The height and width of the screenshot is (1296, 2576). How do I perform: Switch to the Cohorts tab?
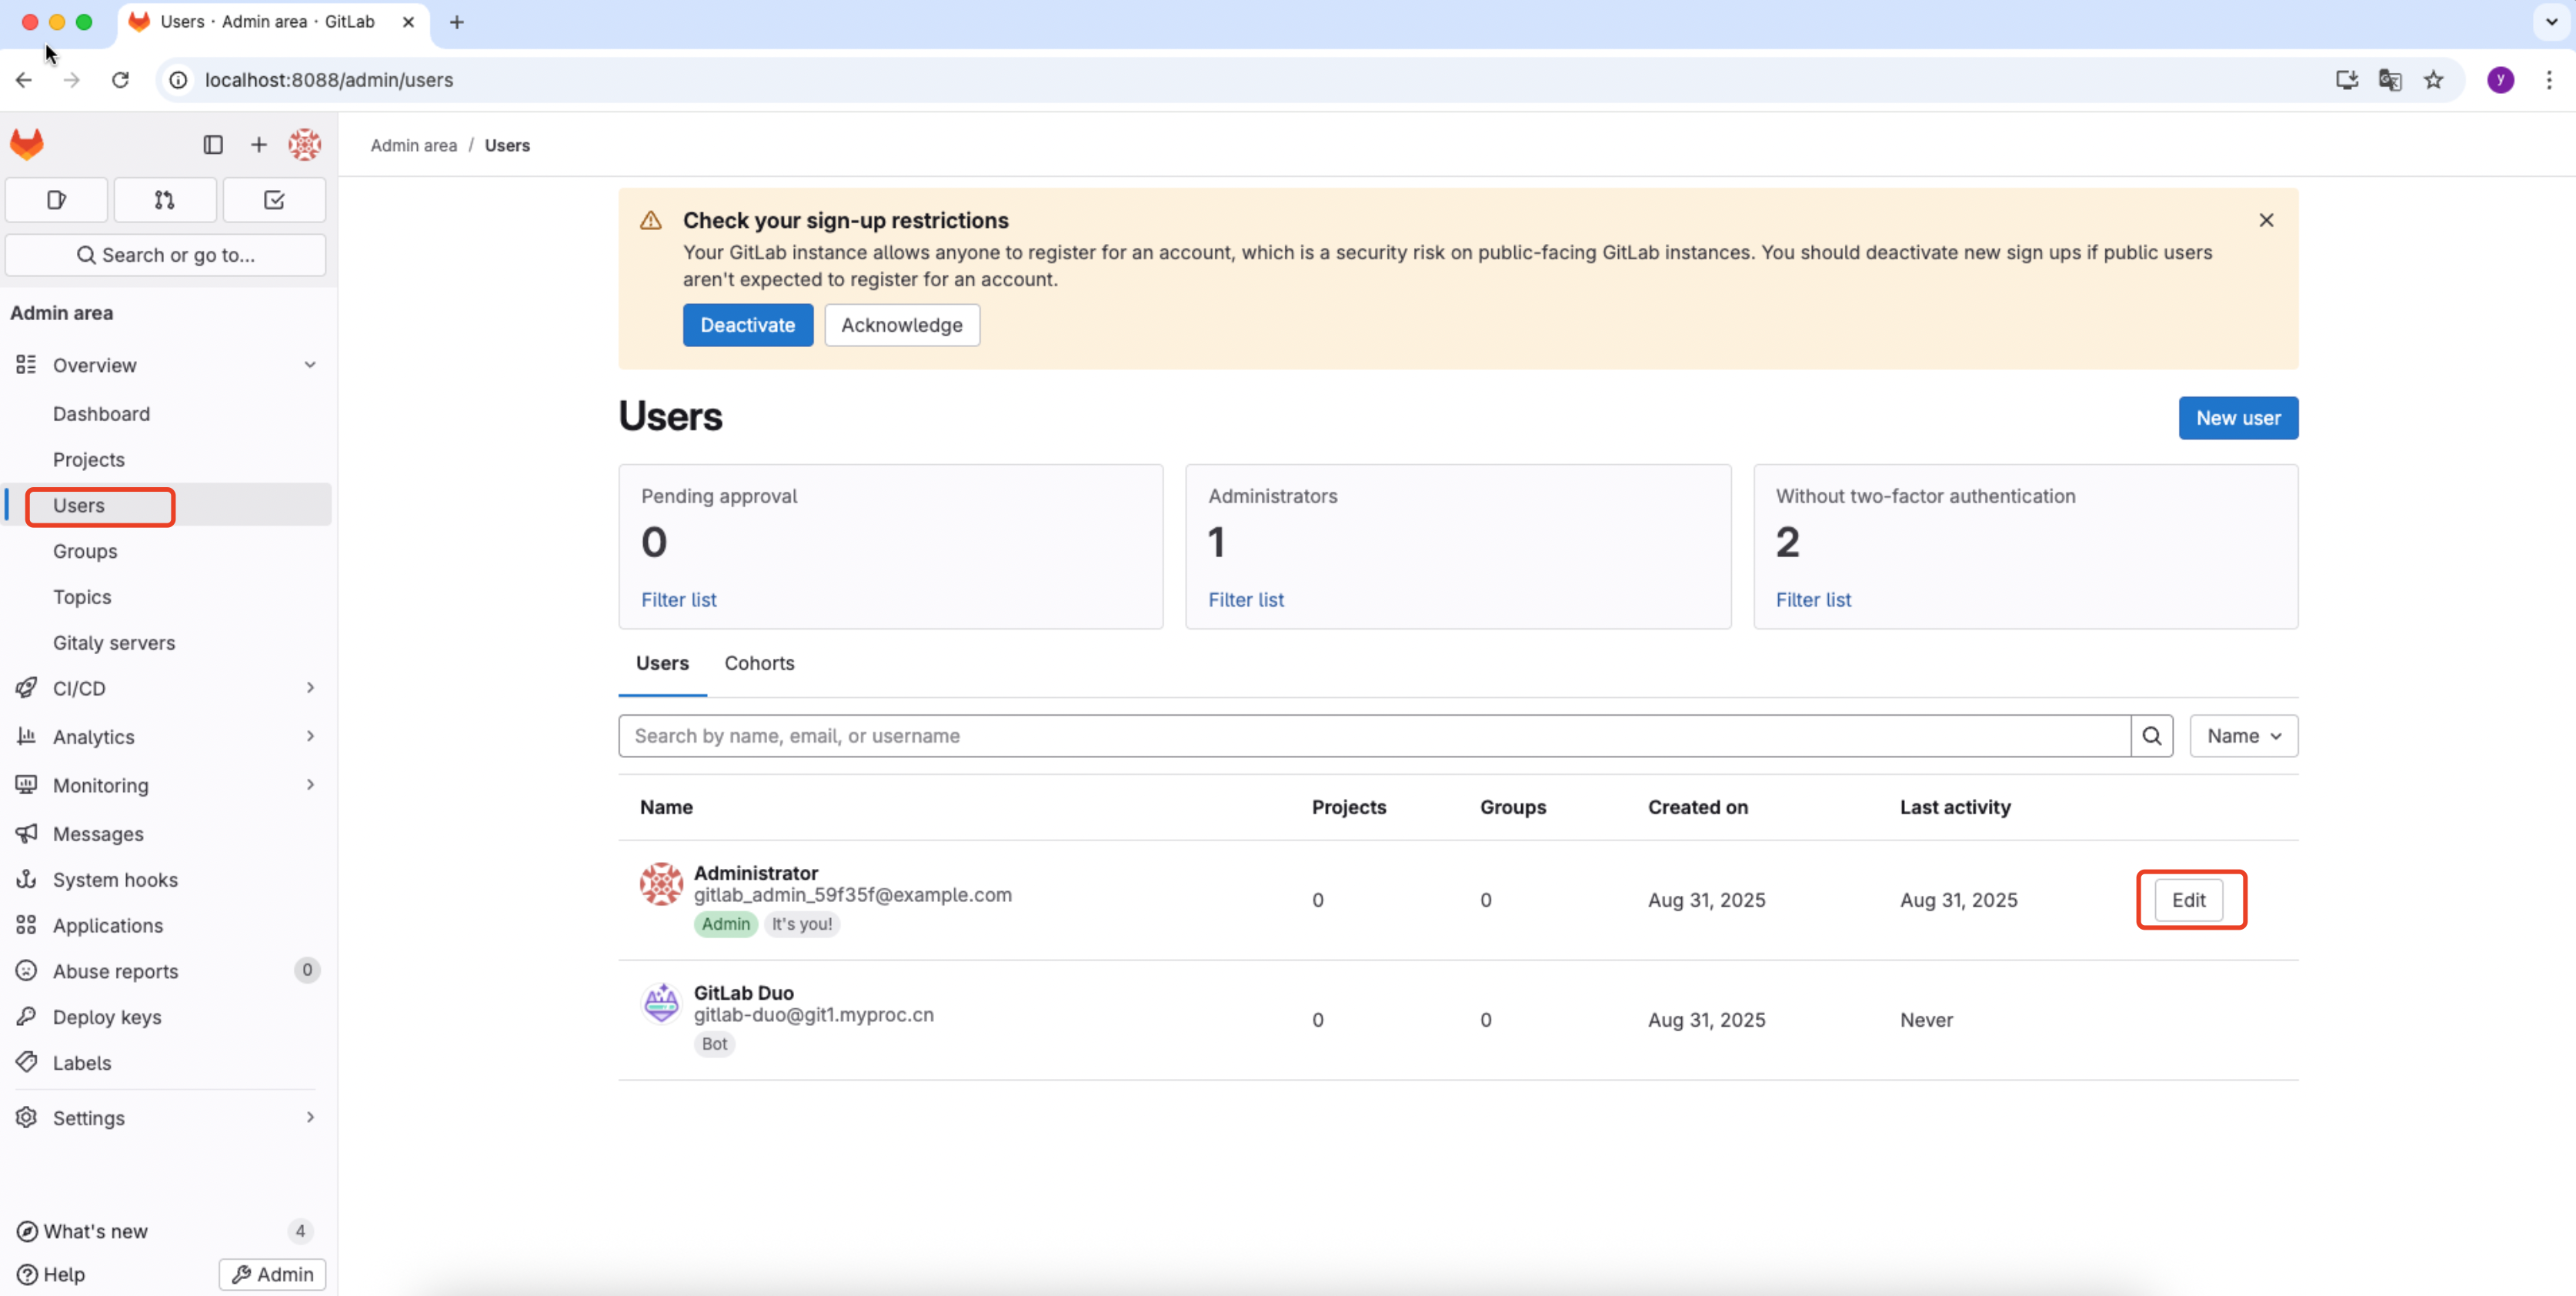759,663
